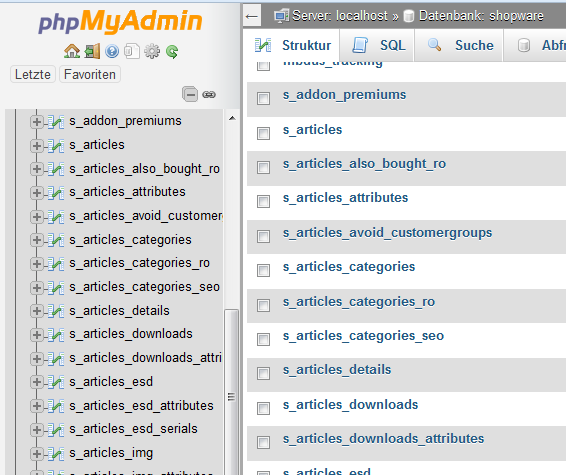
Task: Check the s_articles_avoid_customergroups row checkbox
Action: (x=263, y=236)
